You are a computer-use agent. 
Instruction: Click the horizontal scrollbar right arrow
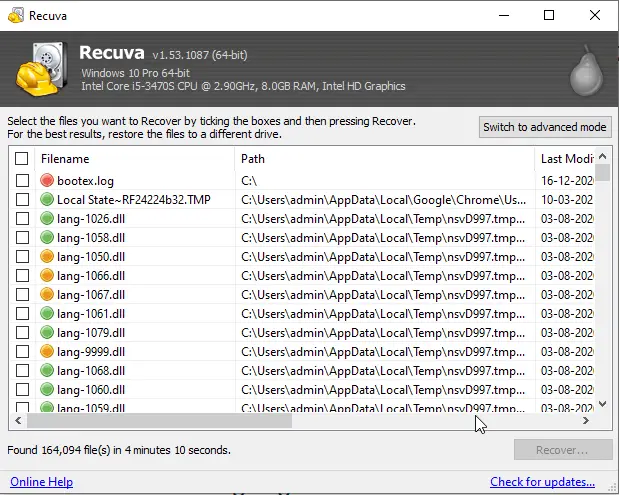586,421
